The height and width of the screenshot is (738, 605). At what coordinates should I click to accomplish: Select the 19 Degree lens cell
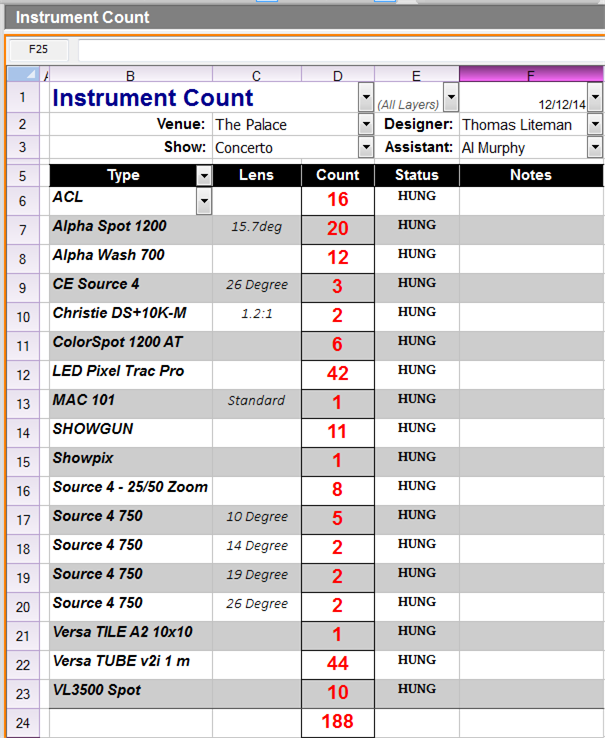click(x=257, y=575)
